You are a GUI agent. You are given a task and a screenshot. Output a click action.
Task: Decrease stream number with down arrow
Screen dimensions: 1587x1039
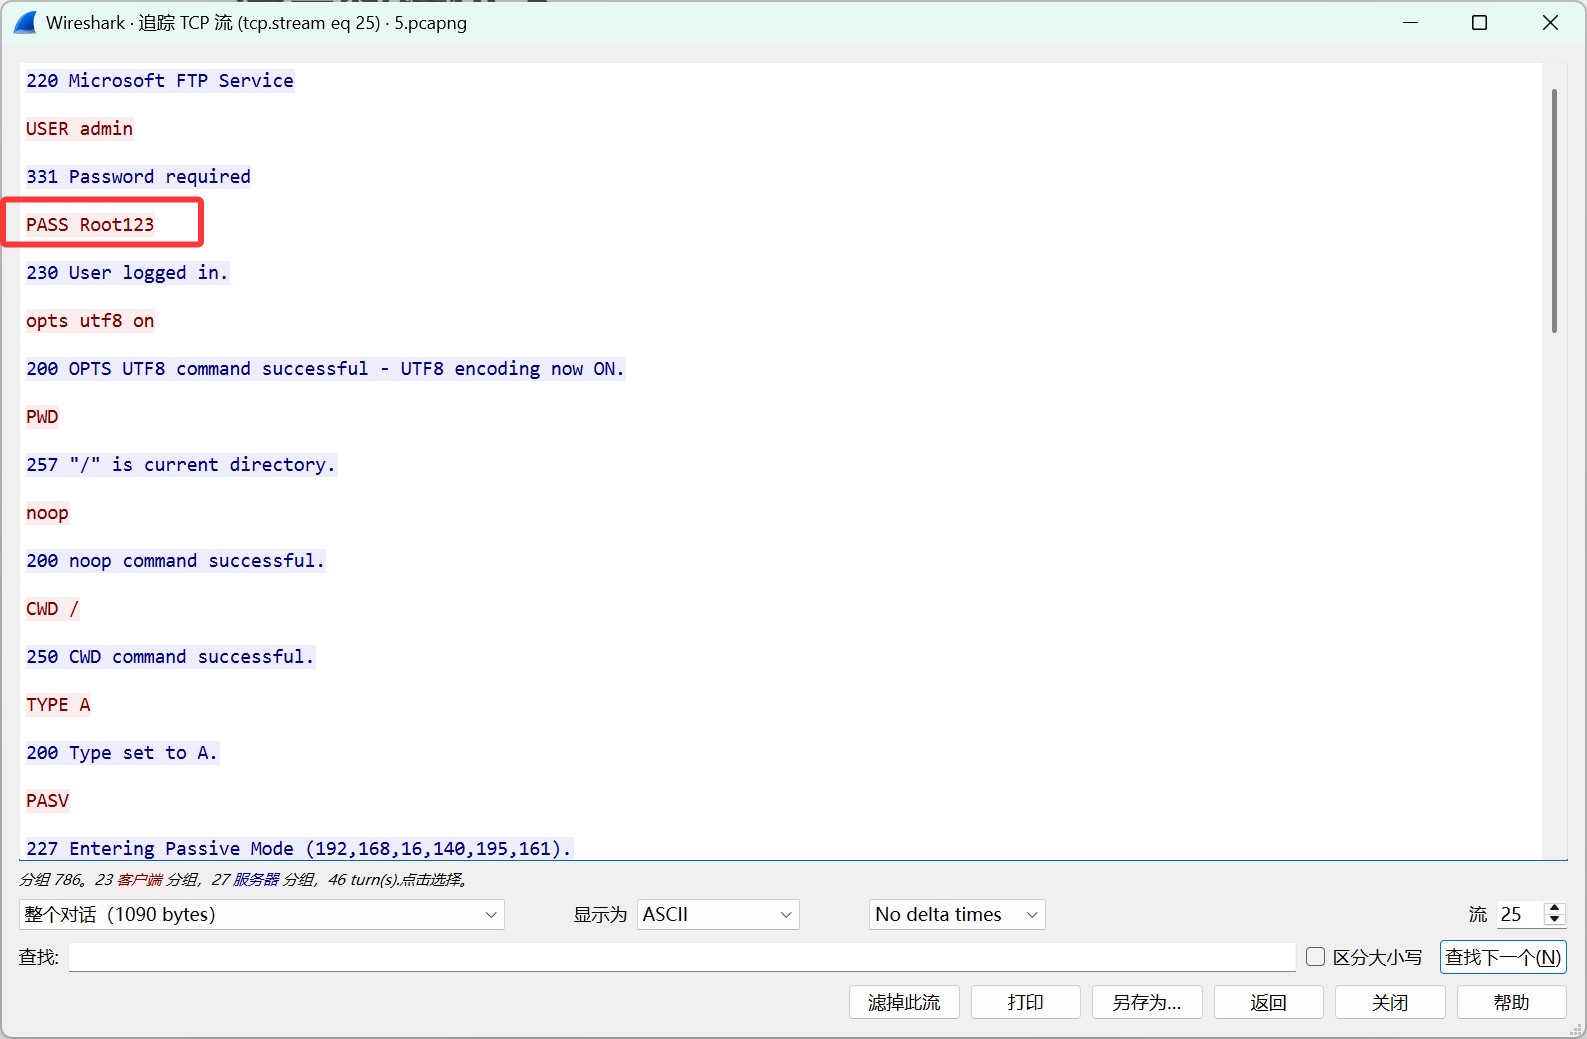click(x=1554, y=920)
